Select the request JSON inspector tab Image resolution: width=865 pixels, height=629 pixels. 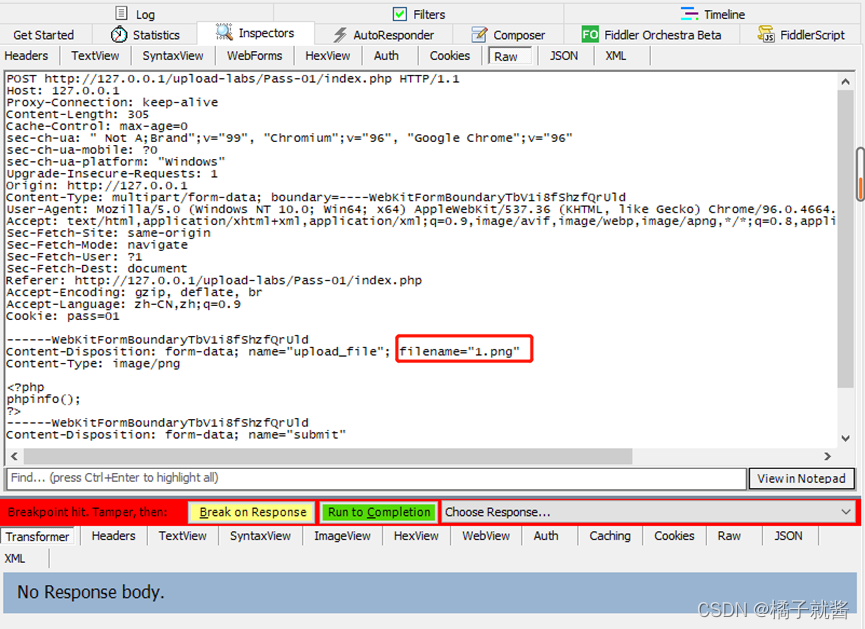pos(564,56)
